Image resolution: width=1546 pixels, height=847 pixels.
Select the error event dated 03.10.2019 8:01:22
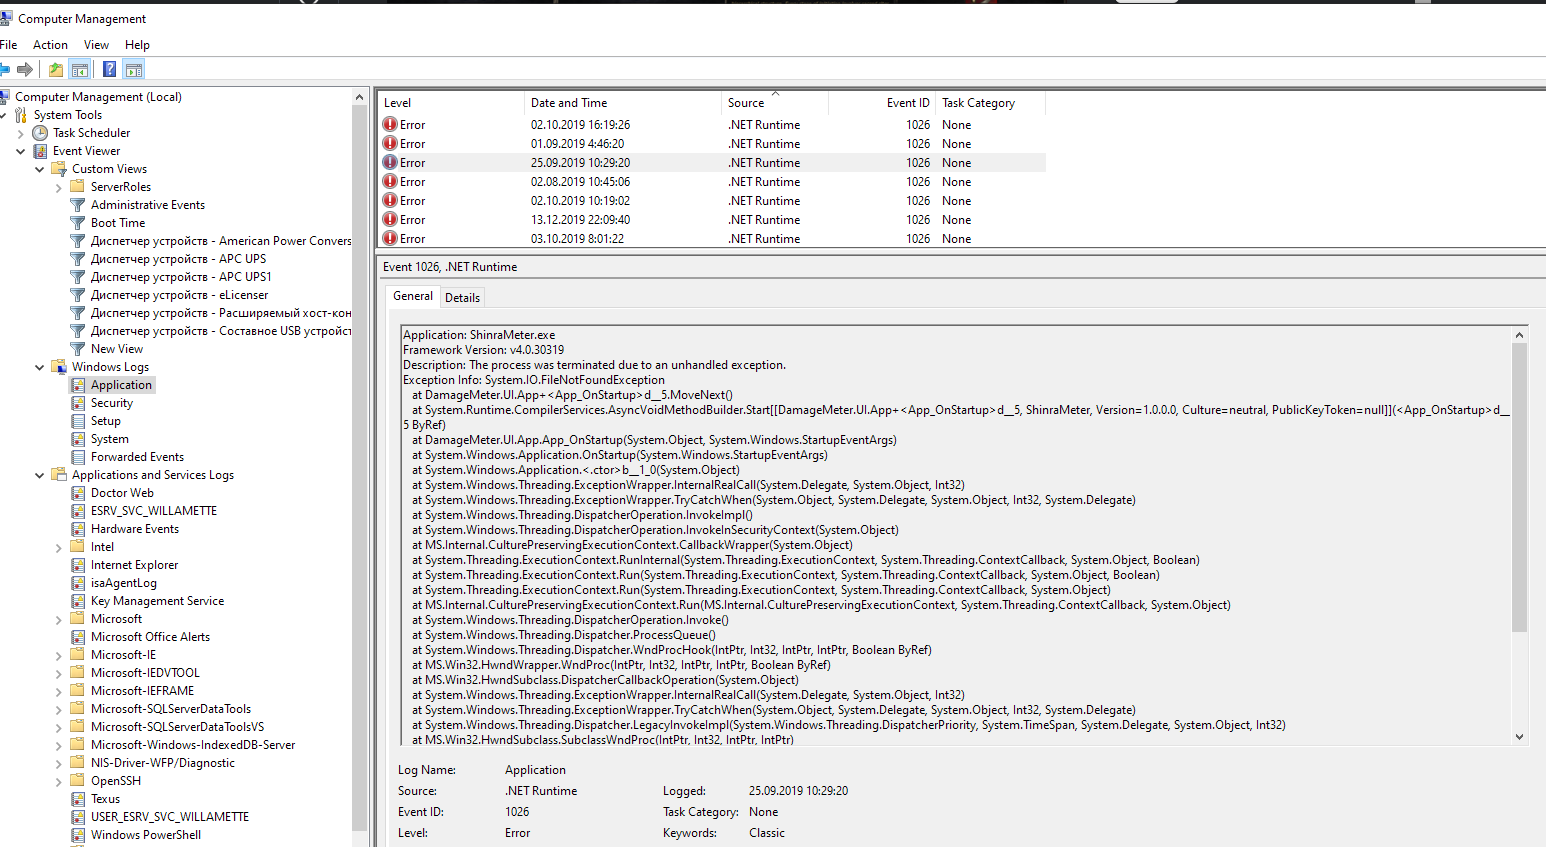point(713,239)
